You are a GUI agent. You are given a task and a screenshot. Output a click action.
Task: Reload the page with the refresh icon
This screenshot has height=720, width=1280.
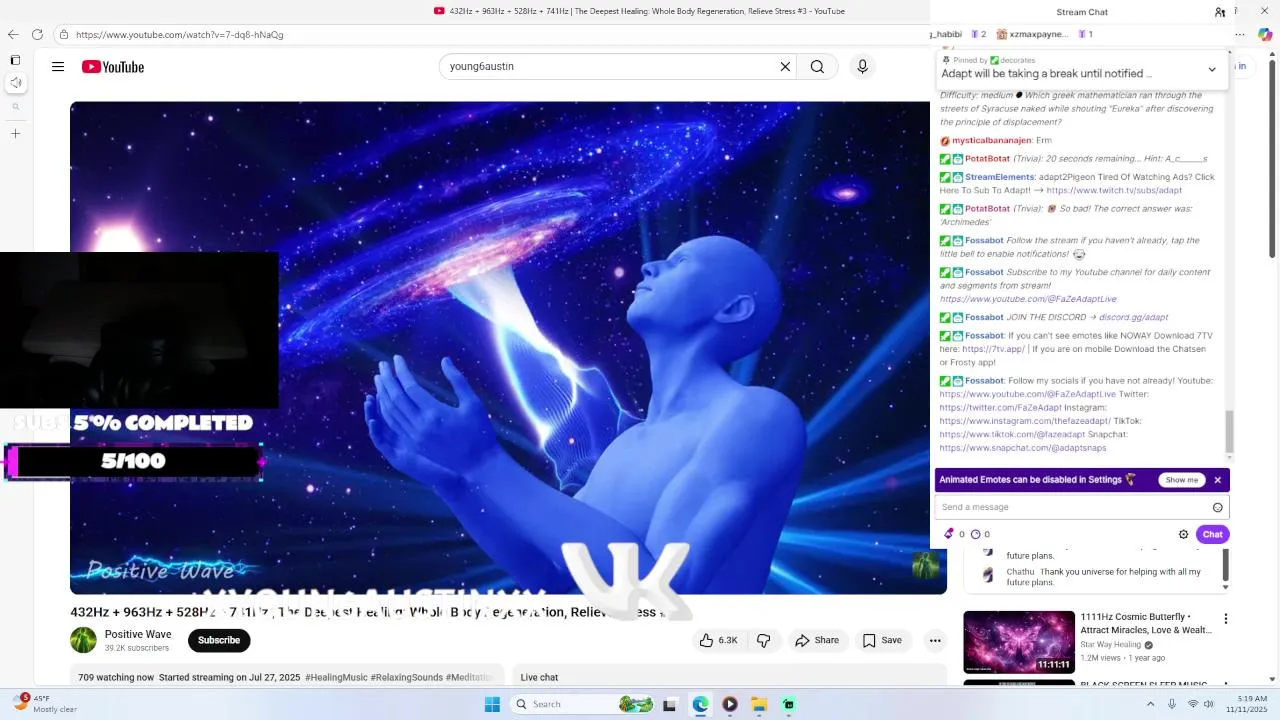coord(37,34)
